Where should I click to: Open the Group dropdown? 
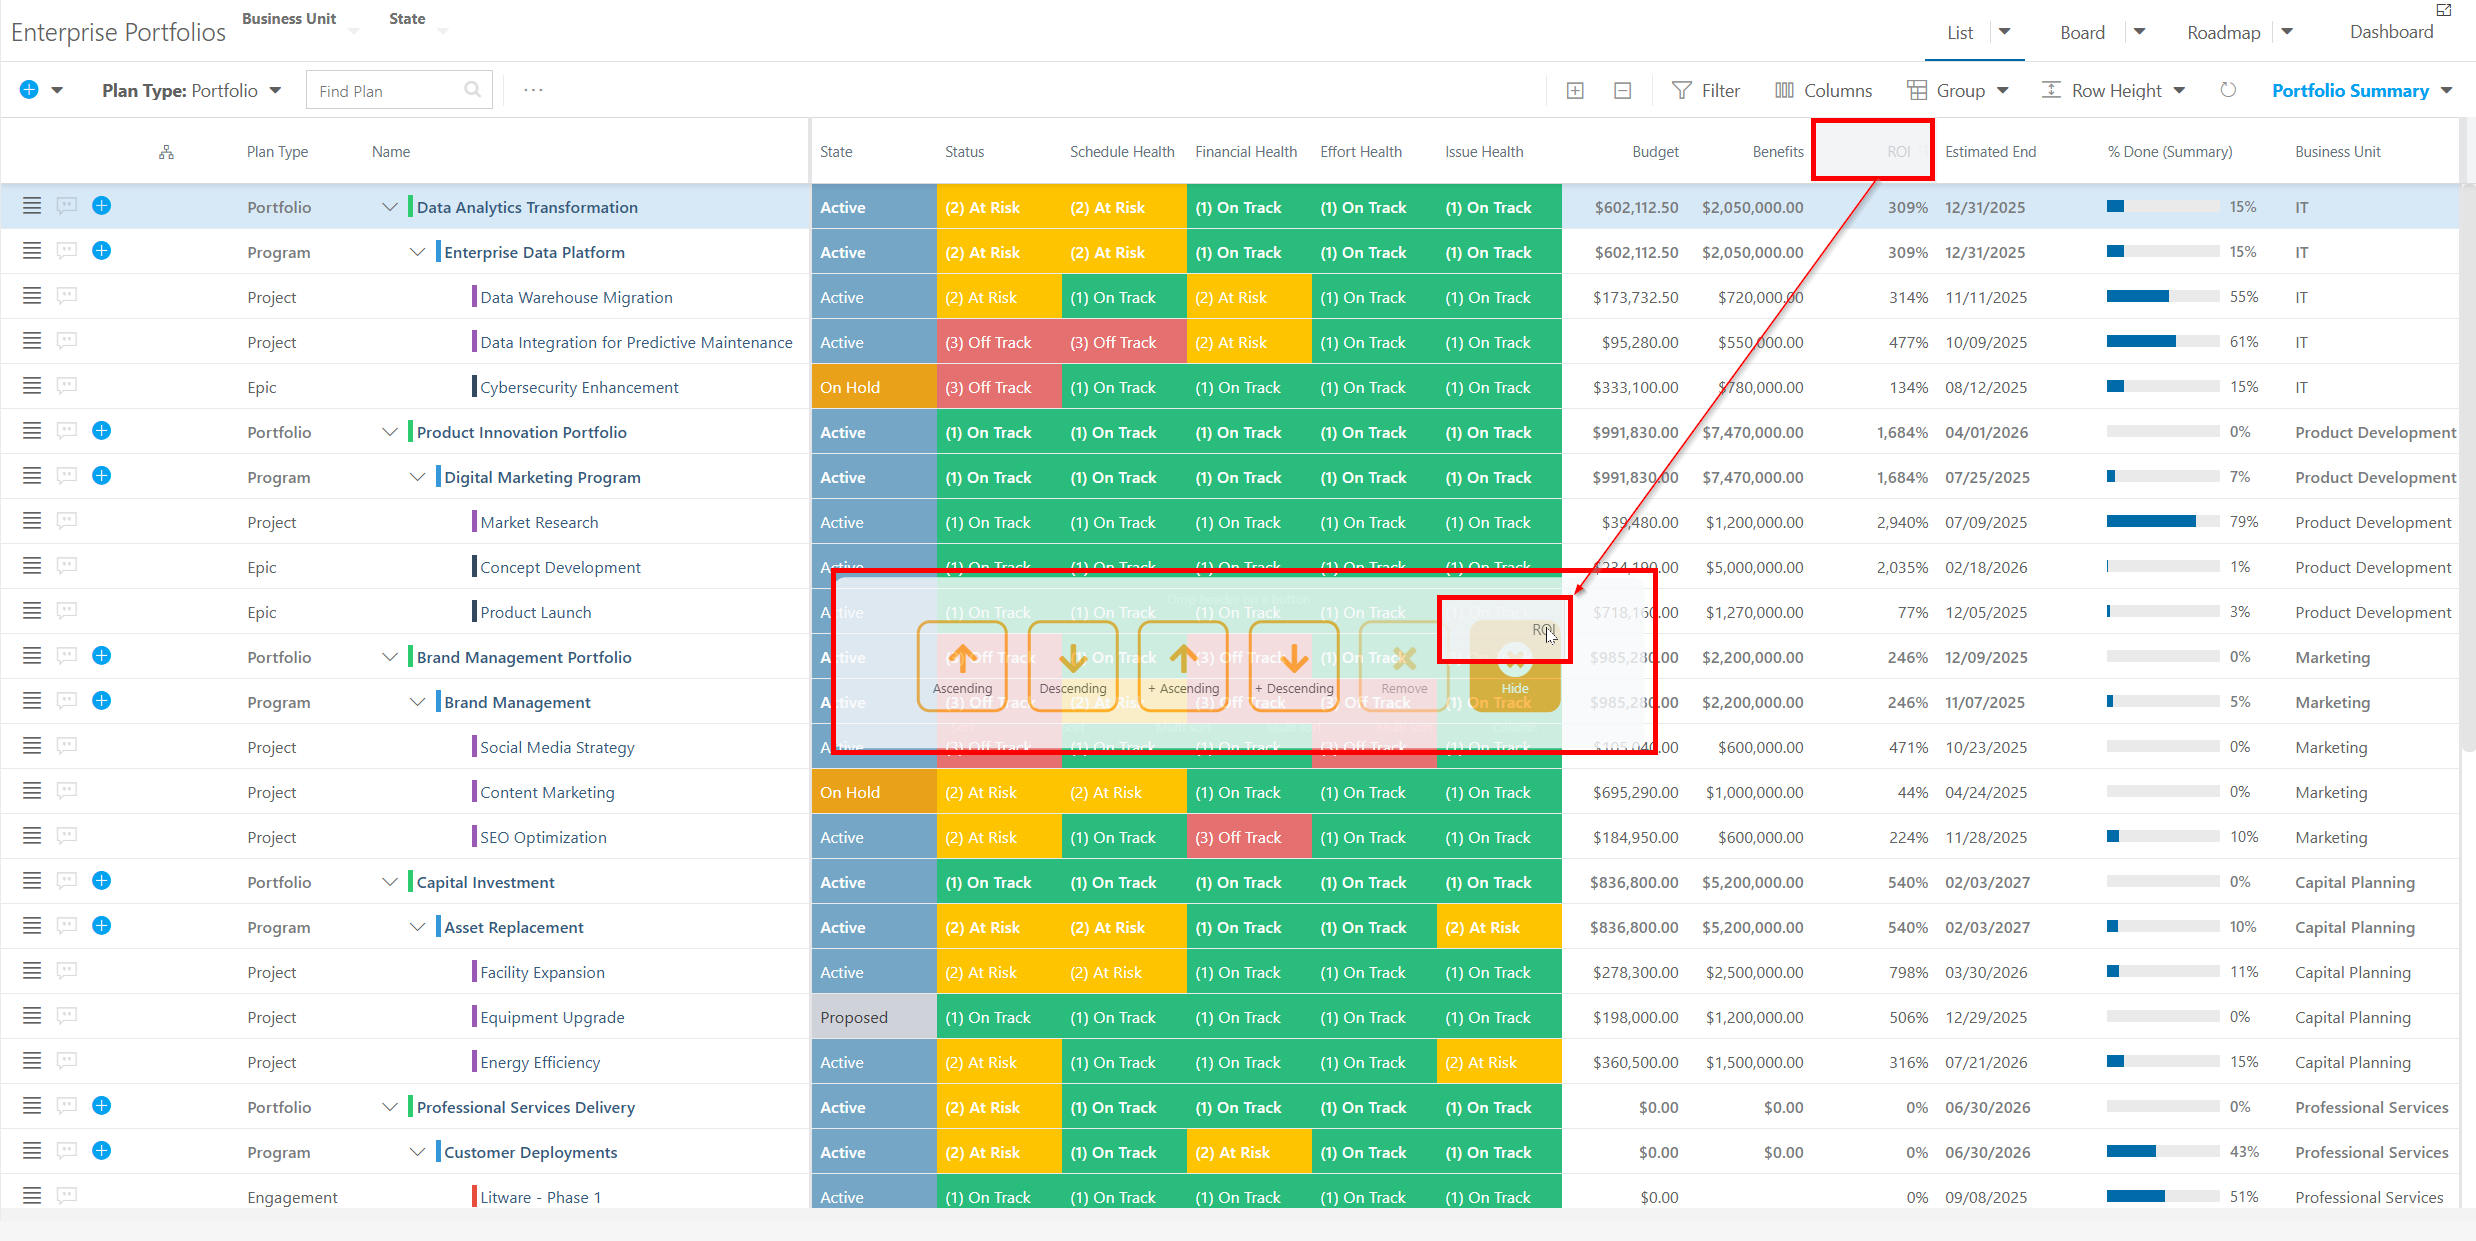[x=1957, y=91]
